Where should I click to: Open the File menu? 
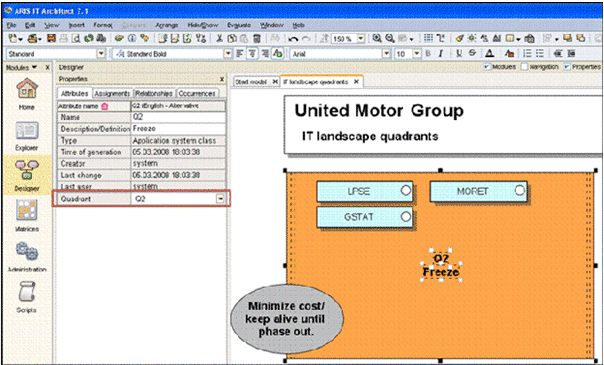pyautogui.click(x=11, y=25)
